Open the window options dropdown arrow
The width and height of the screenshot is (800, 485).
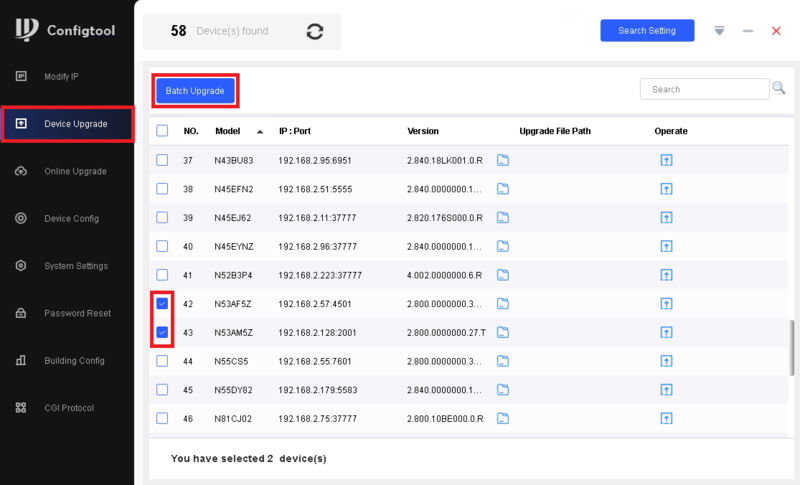click(719, 31)
